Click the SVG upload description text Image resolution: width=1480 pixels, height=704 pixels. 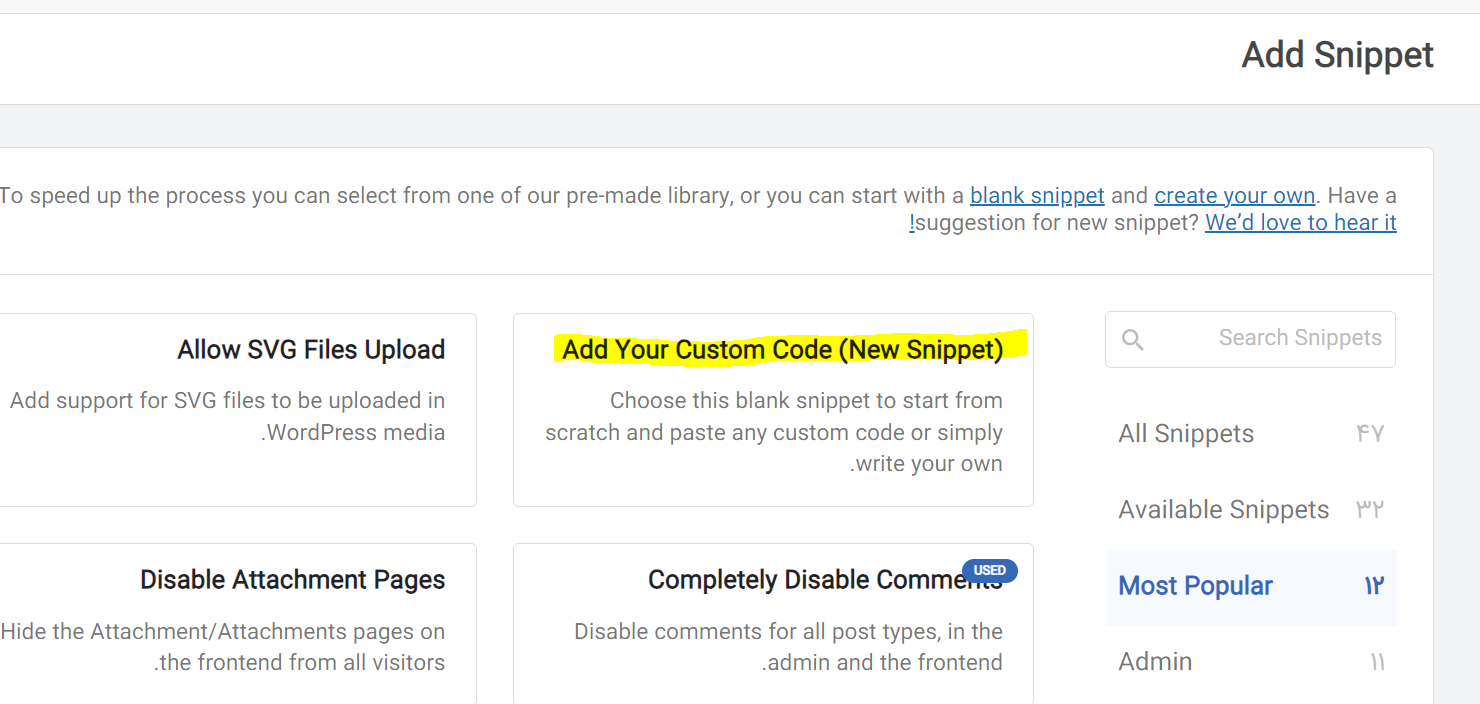pos(228,416)
